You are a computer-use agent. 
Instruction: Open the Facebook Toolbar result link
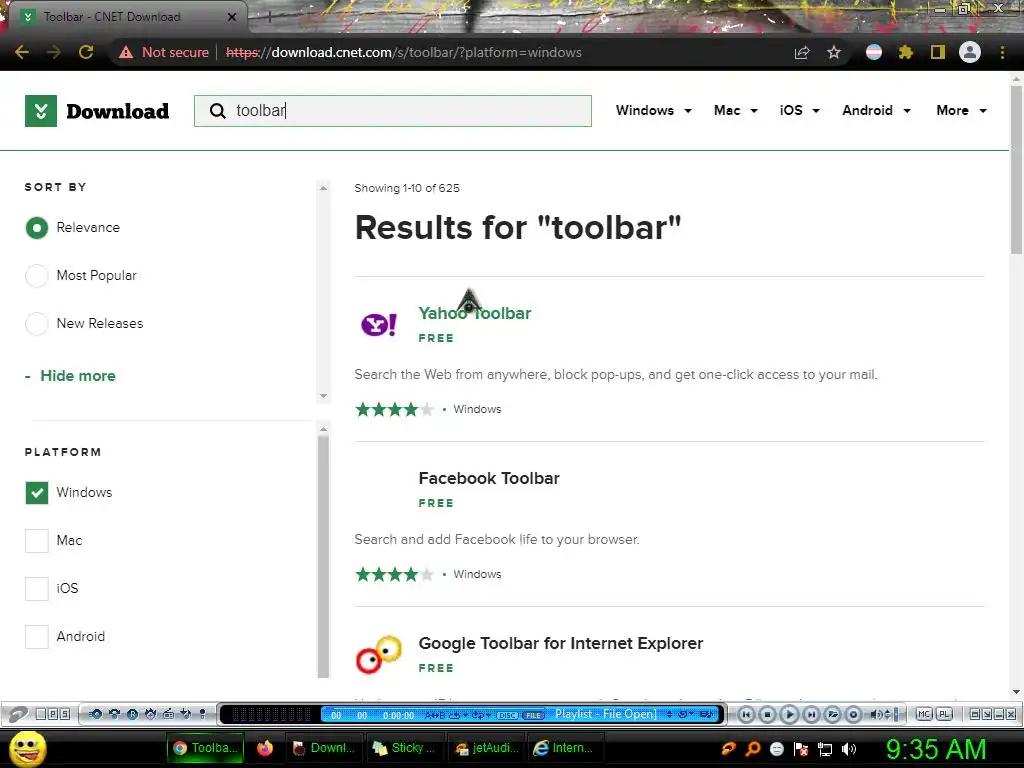[x=489, y=478]
